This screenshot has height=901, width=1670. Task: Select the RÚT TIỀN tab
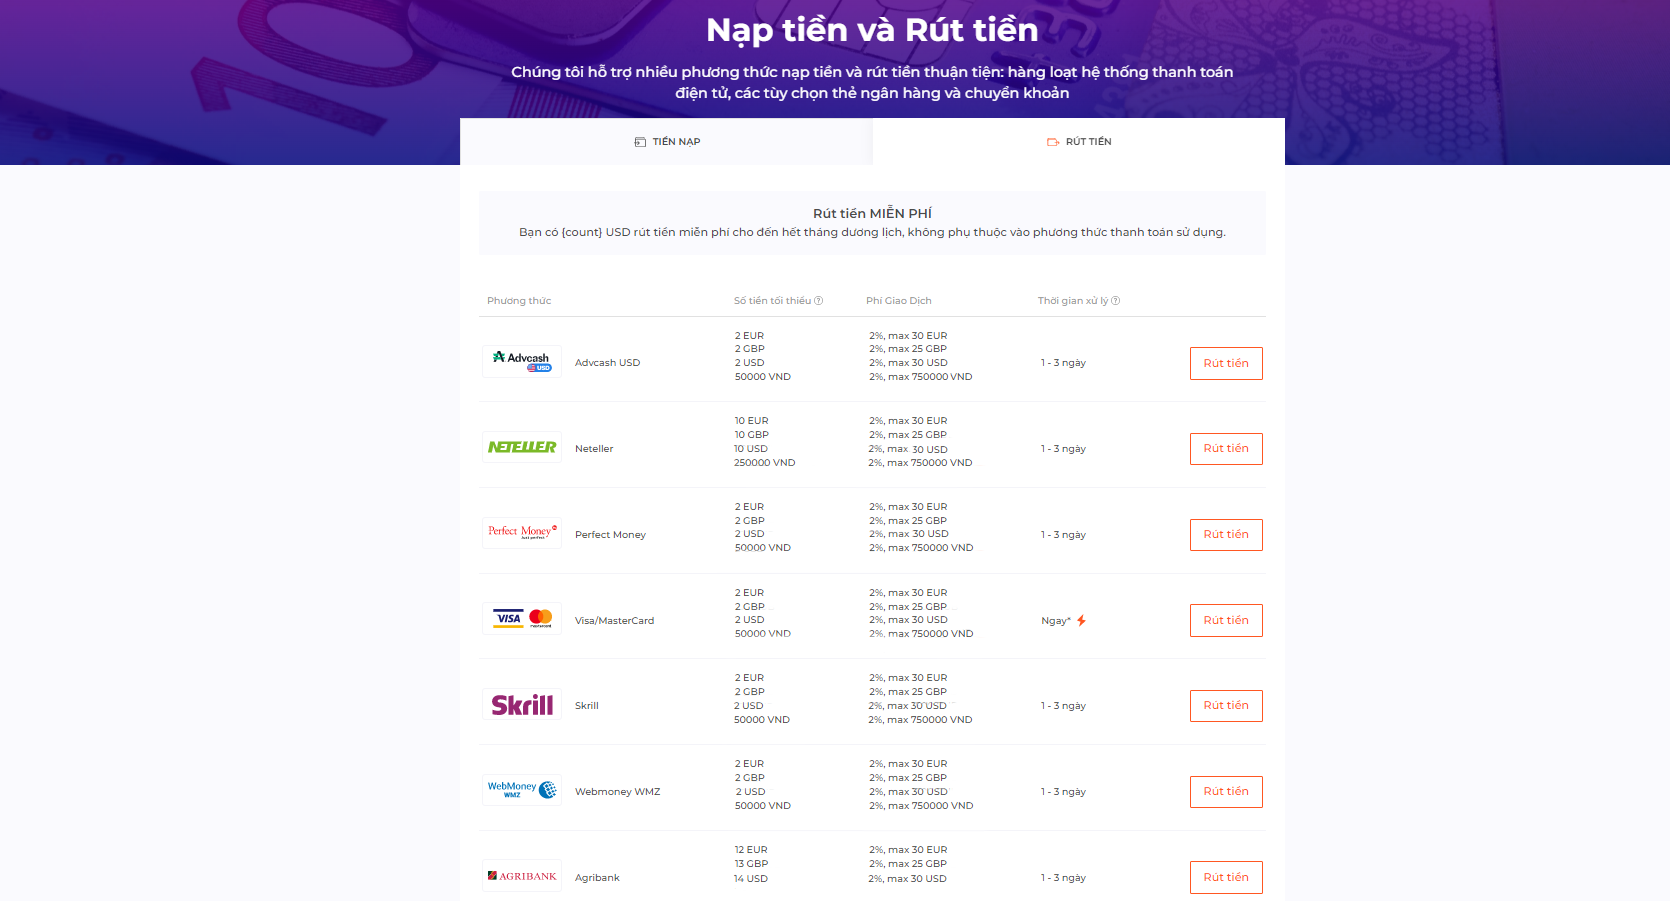1079,142
